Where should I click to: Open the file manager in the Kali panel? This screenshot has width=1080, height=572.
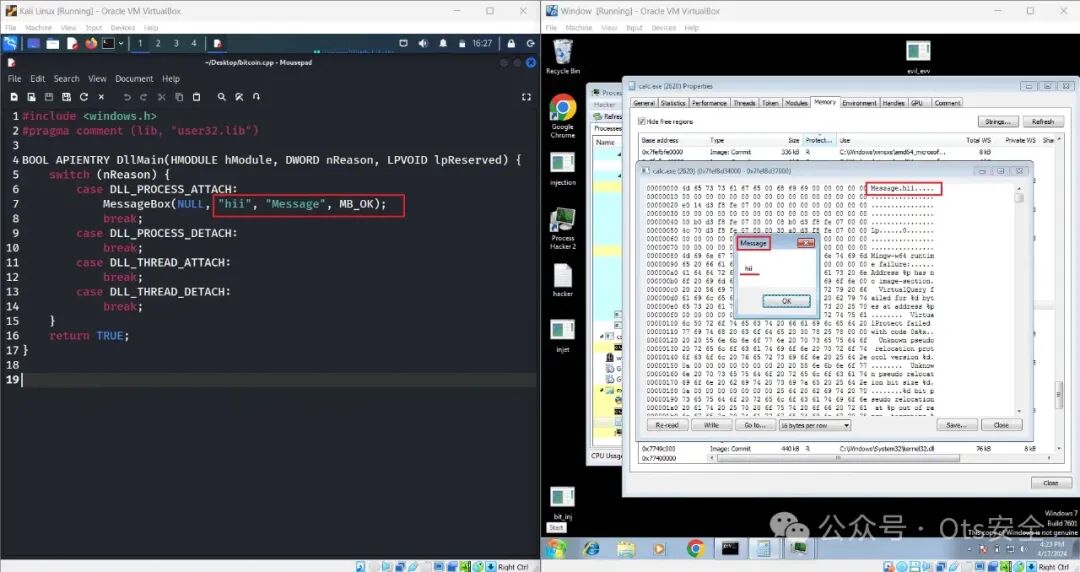pyautogui.click(x=53, y=43)
